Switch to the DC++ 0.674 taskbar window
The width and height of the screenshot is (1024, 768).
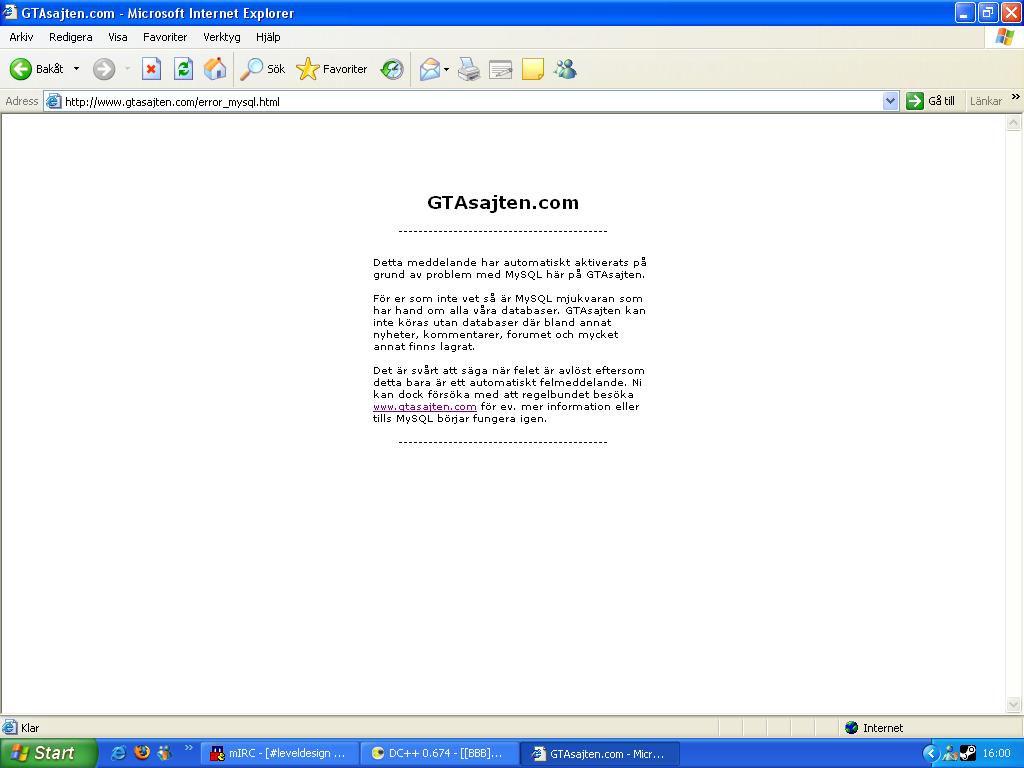point(440,754)
